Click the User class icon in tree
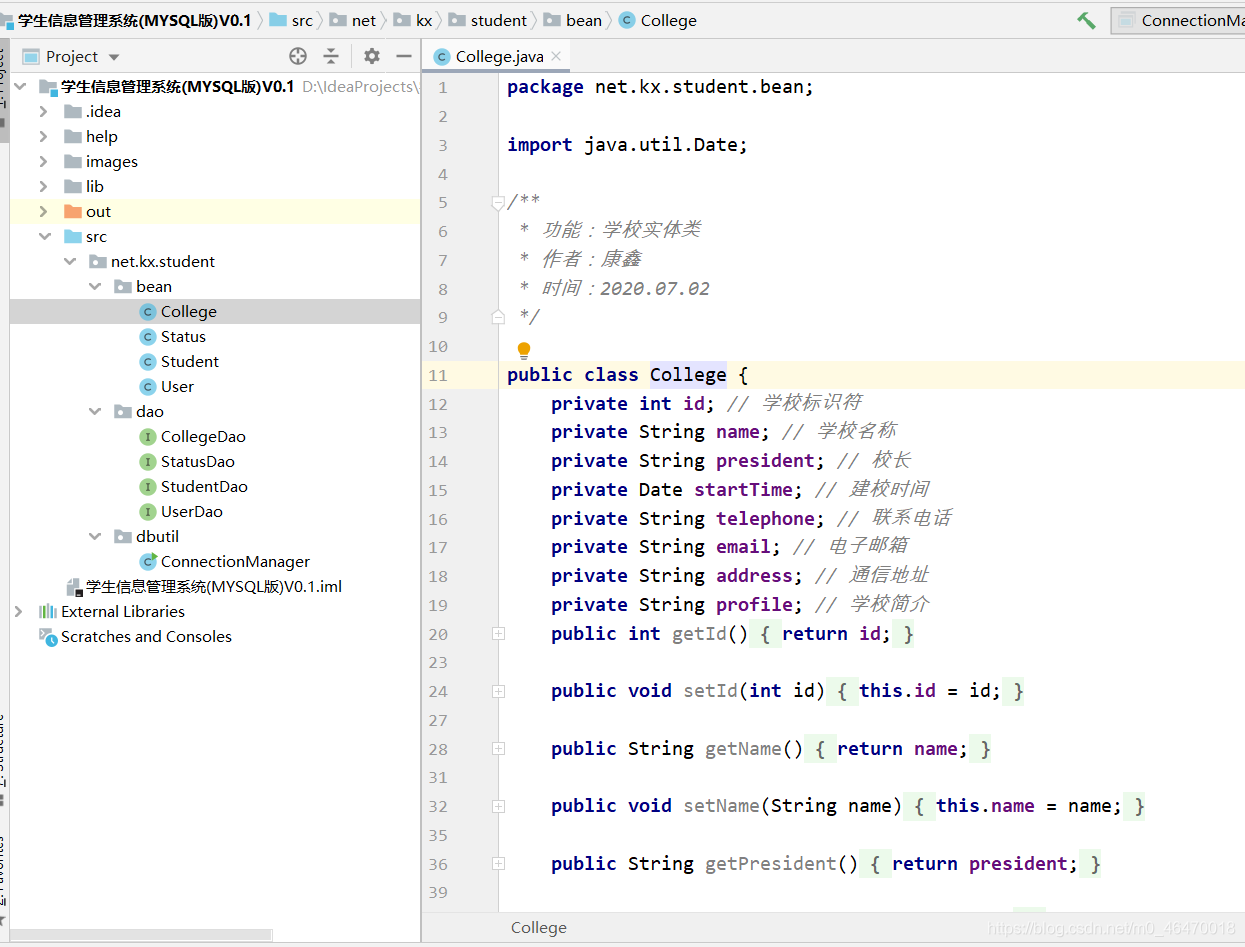Viewport: 1245px width, 947px height. coord(148,386)
